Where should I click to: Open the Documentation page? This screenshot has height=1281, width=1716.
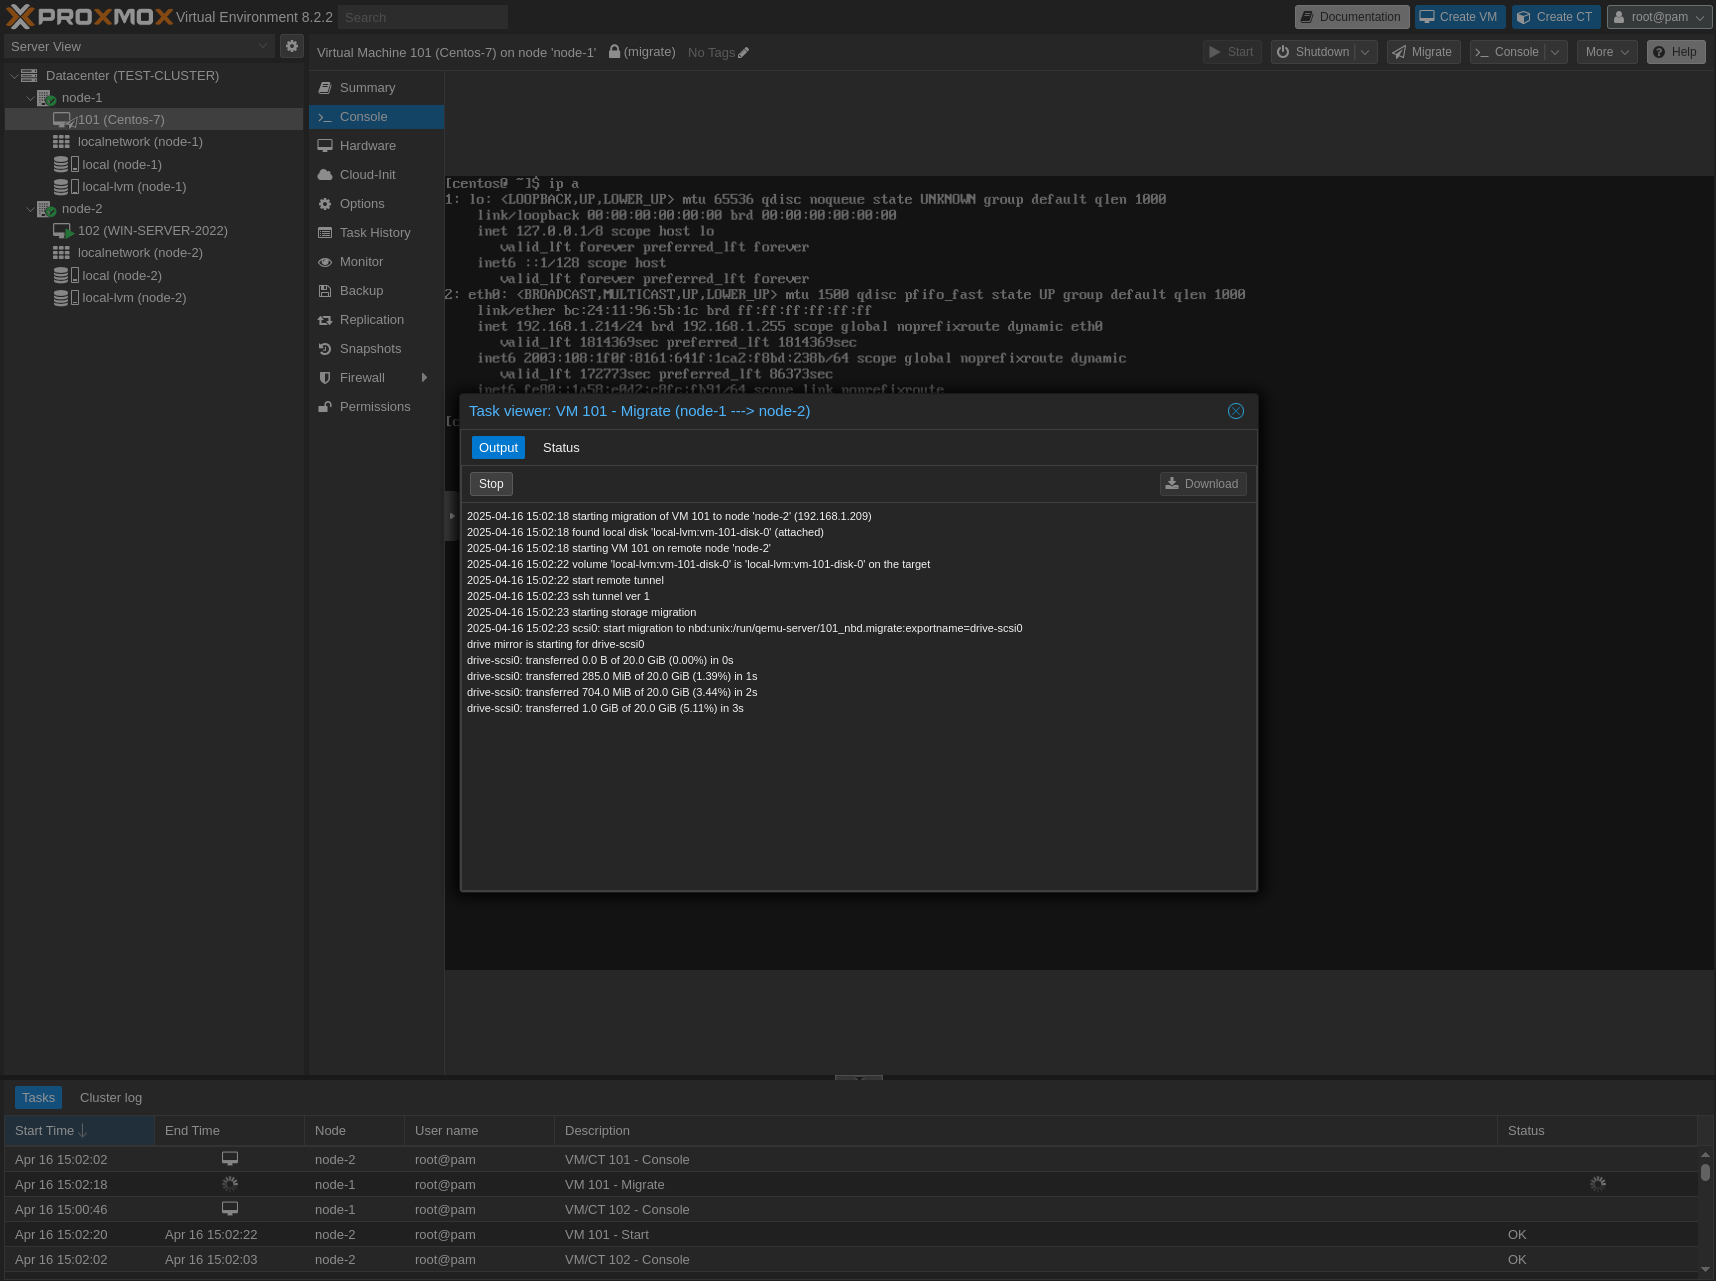[1351, 17]
